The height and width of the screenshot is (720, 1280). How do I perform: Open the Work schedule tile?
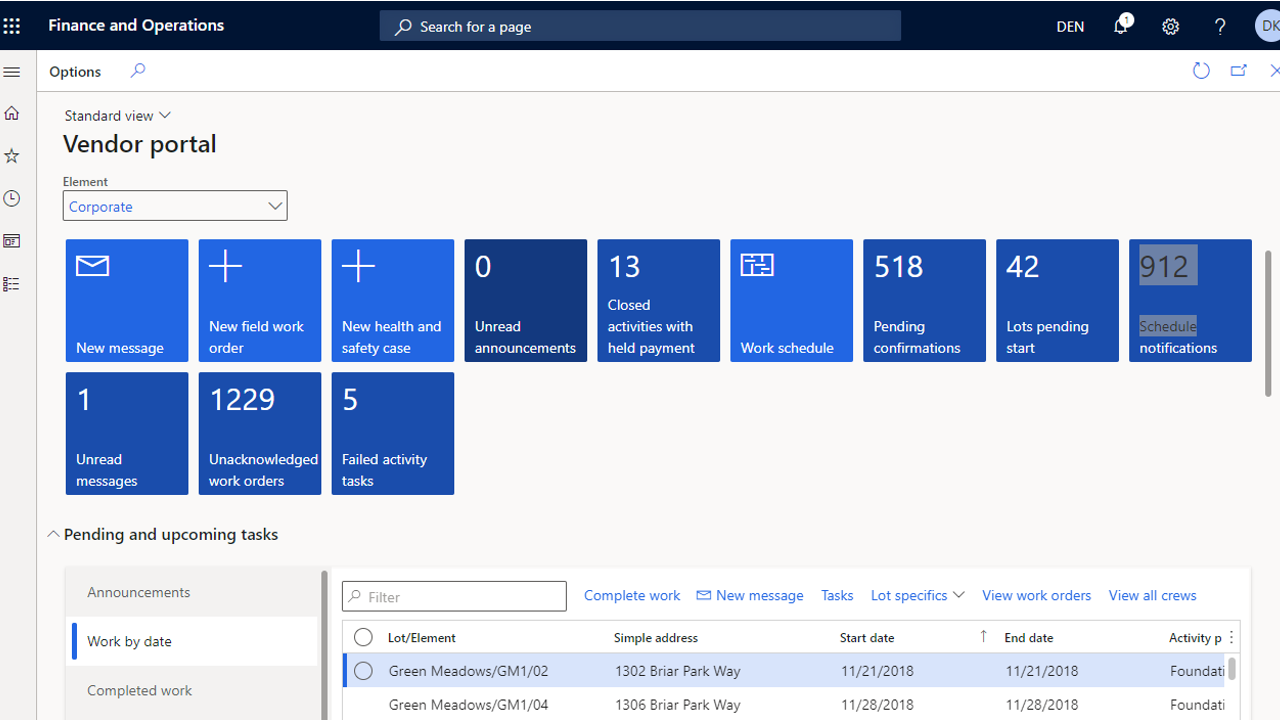coord(791,301)
